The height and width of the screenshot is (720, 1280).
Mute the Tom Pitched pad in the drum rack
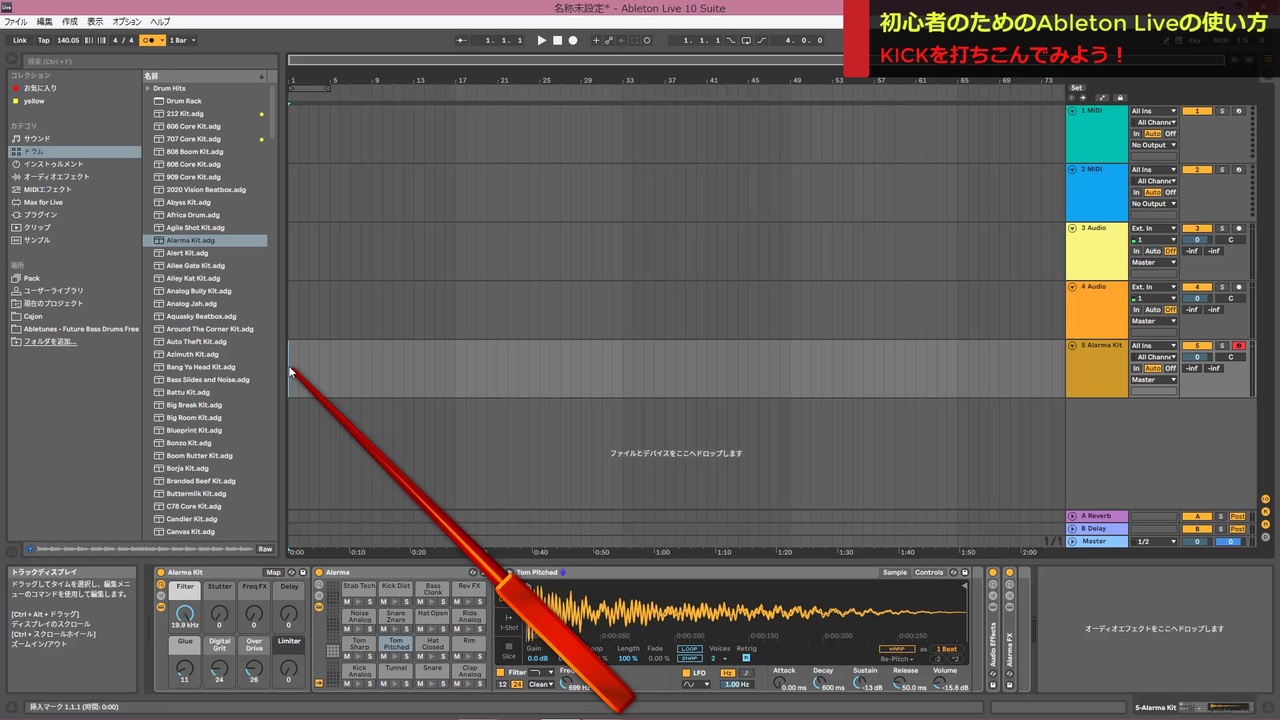(x=382, y=657)
